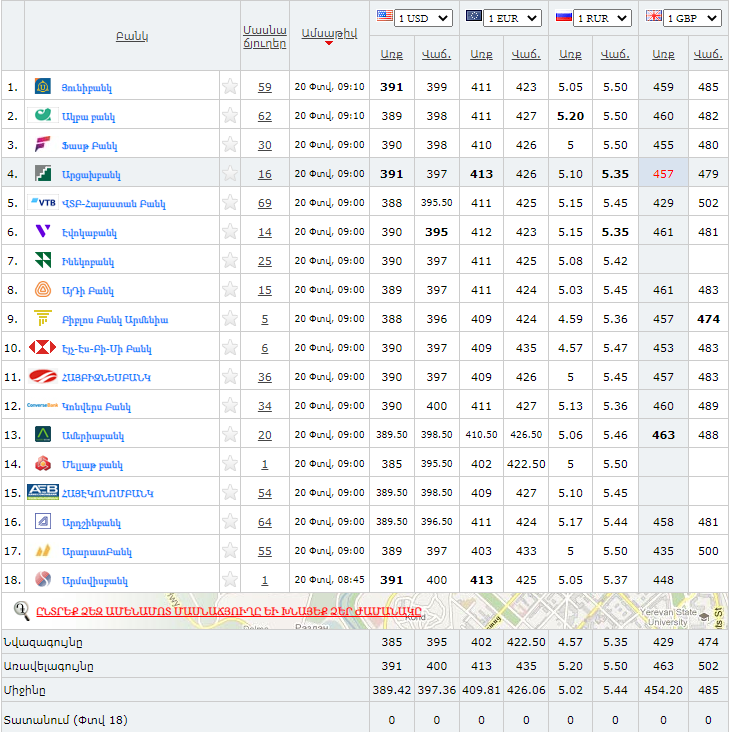The width and height of the screenshot is (729, 732).
Task: Sort by EUR buy column header
Action: pos(481,55)
